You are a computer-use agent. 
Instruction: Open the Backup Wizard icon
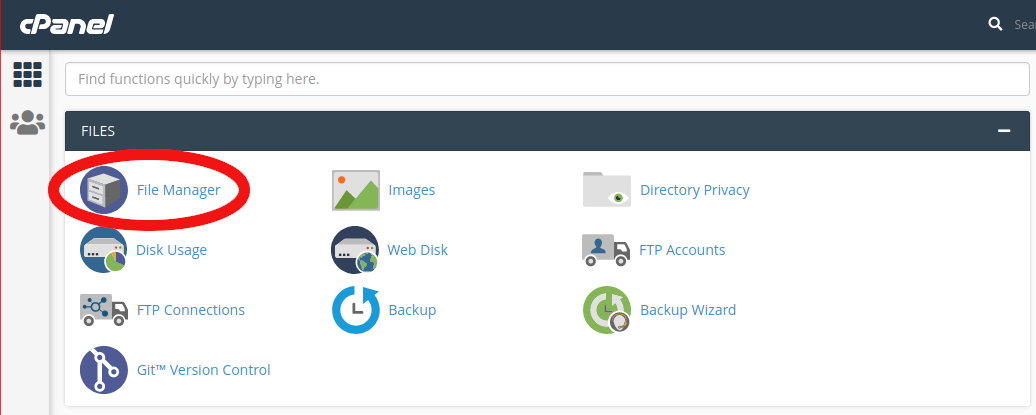607,310
